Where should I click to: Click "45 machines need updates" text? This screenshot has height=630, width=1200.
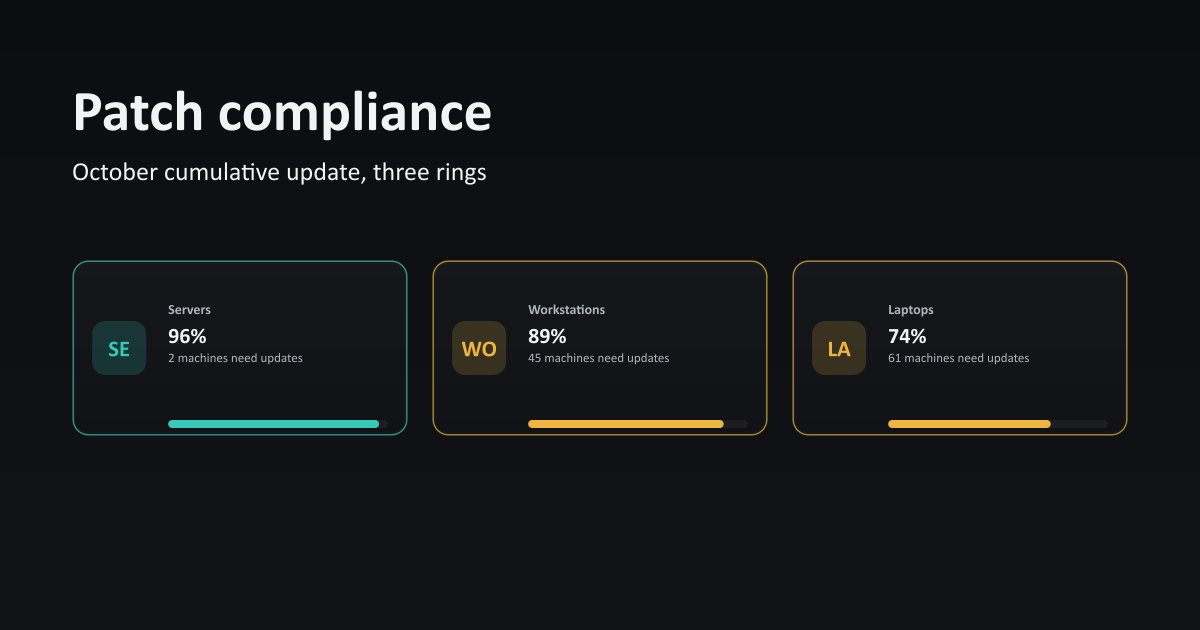[x=599, y=358]
